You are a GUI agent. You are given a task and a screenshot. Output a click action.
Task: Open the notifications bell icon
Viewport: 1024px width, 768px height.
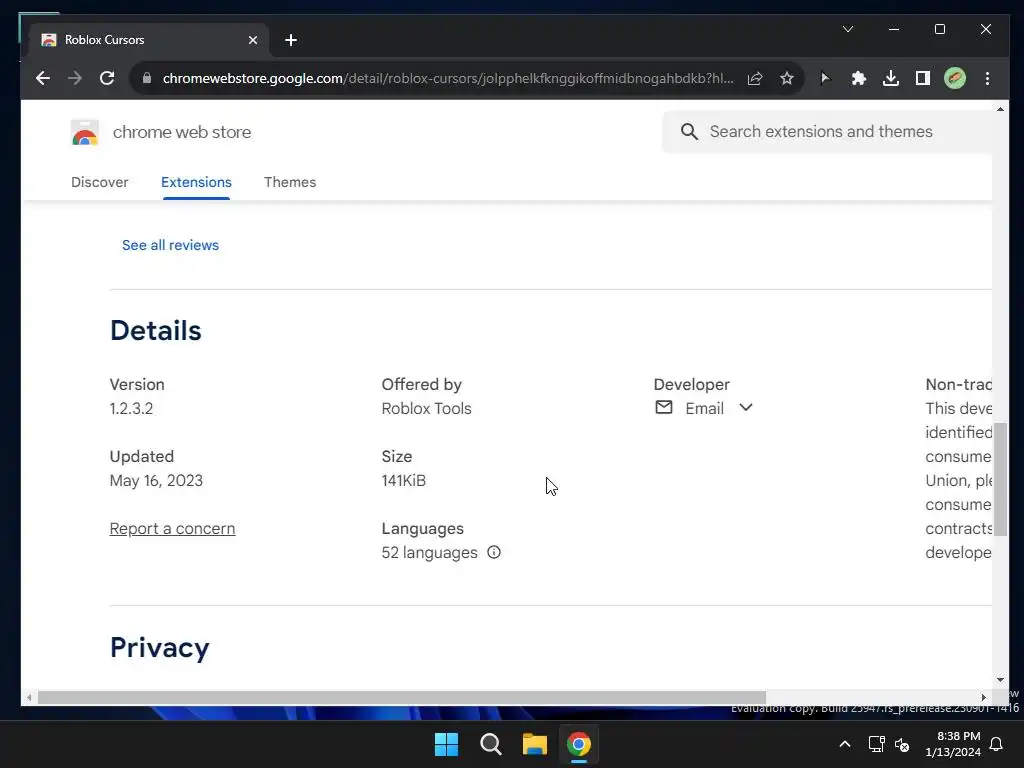point(997,744)
